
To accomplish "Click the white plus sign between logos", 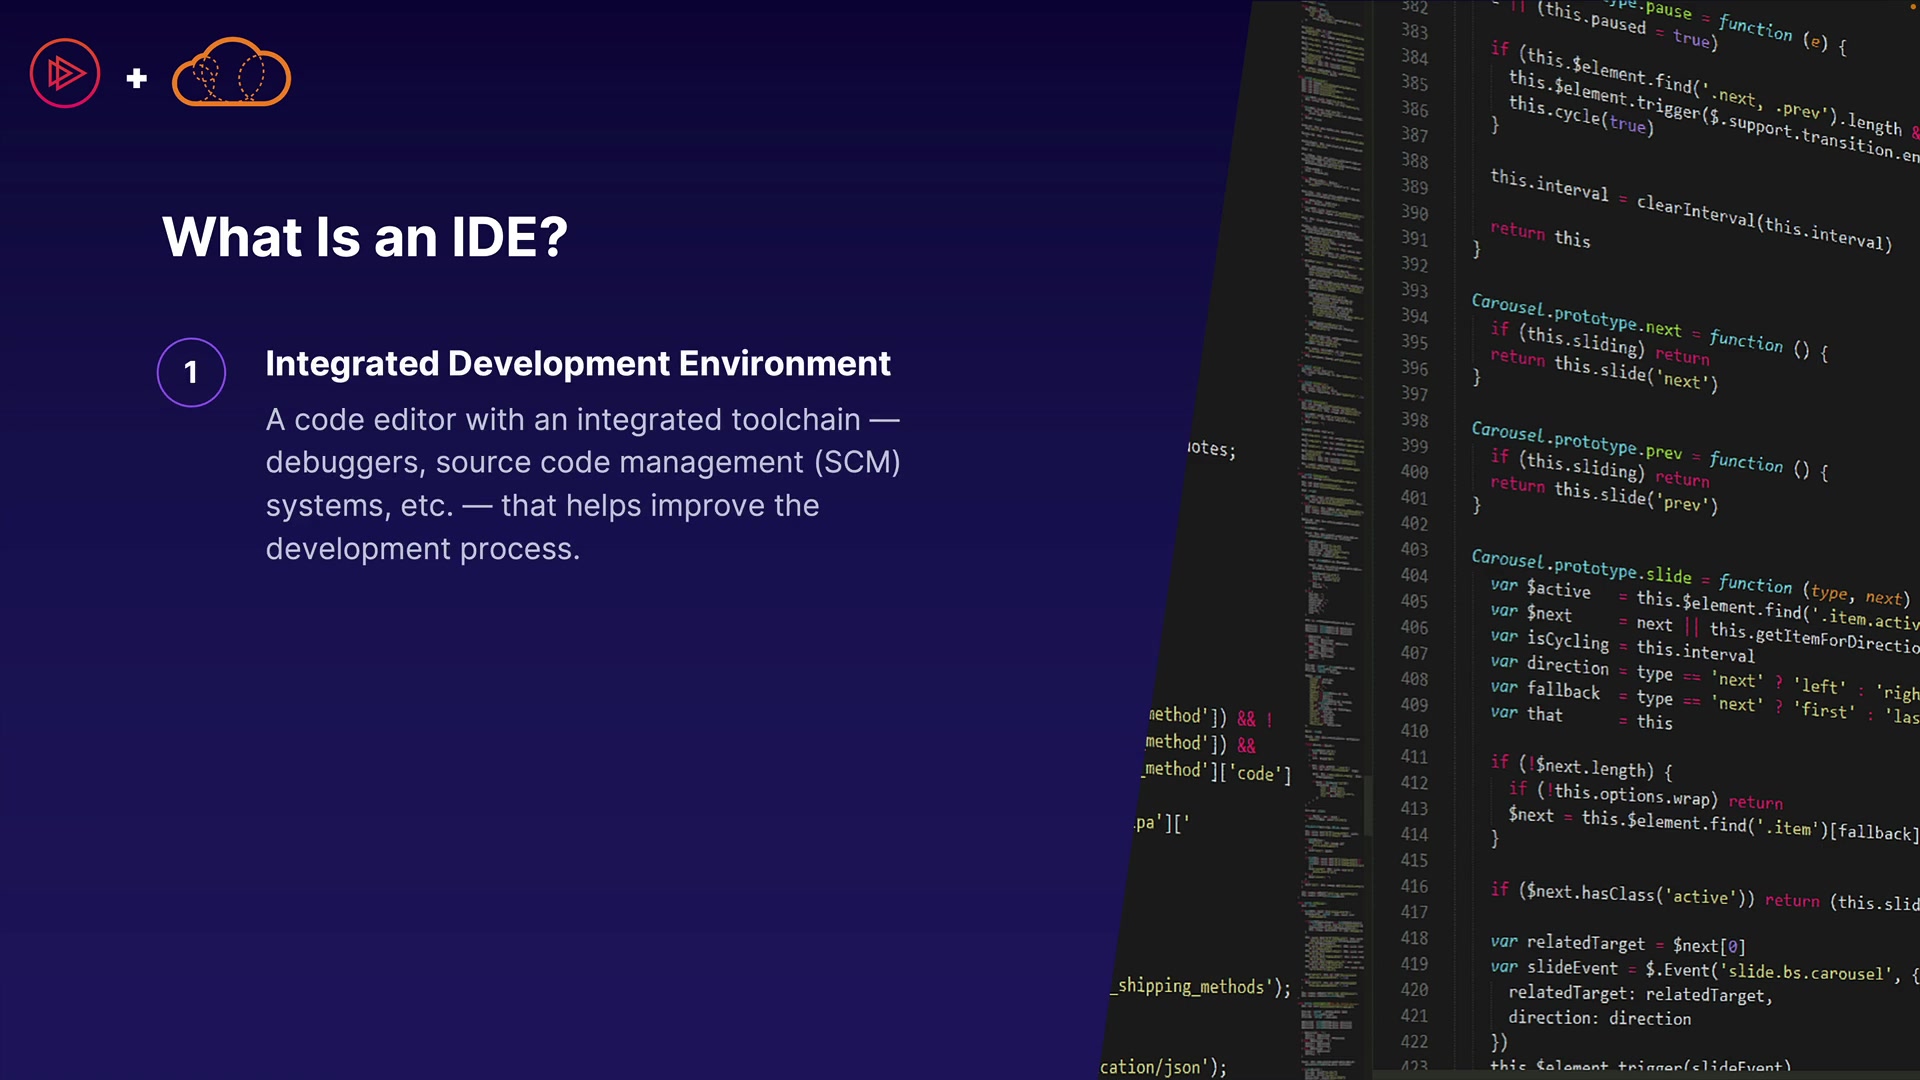I will point(137,78).
